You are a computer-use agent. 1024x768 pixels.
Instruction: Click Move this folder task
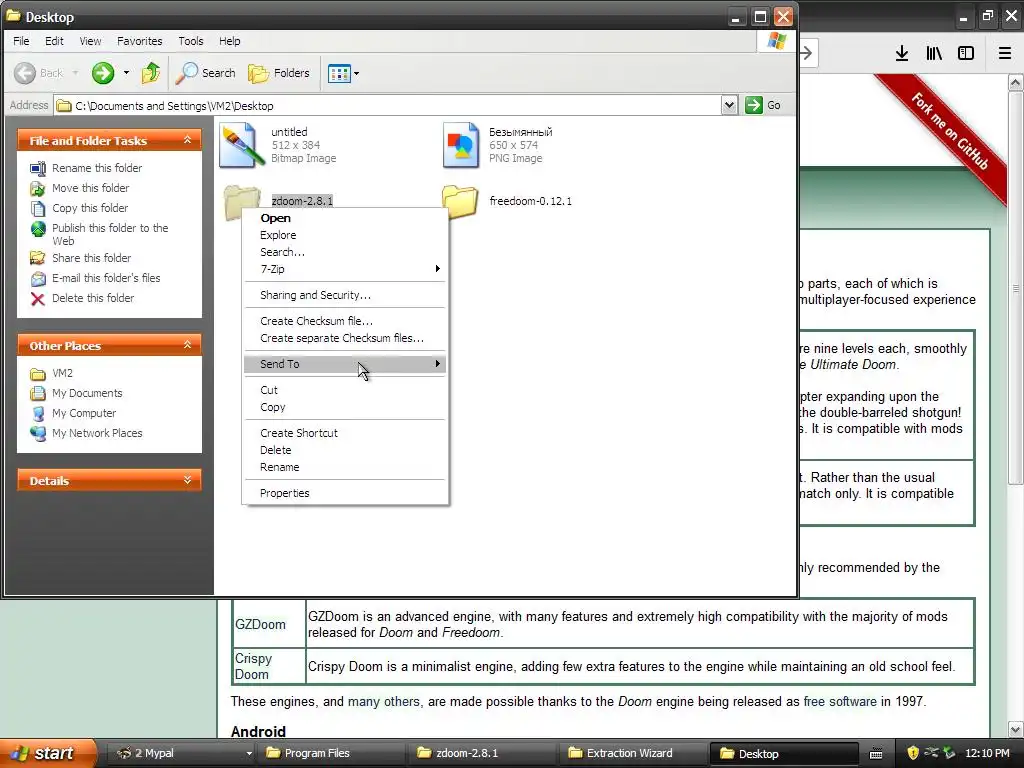tap(90, 188)
